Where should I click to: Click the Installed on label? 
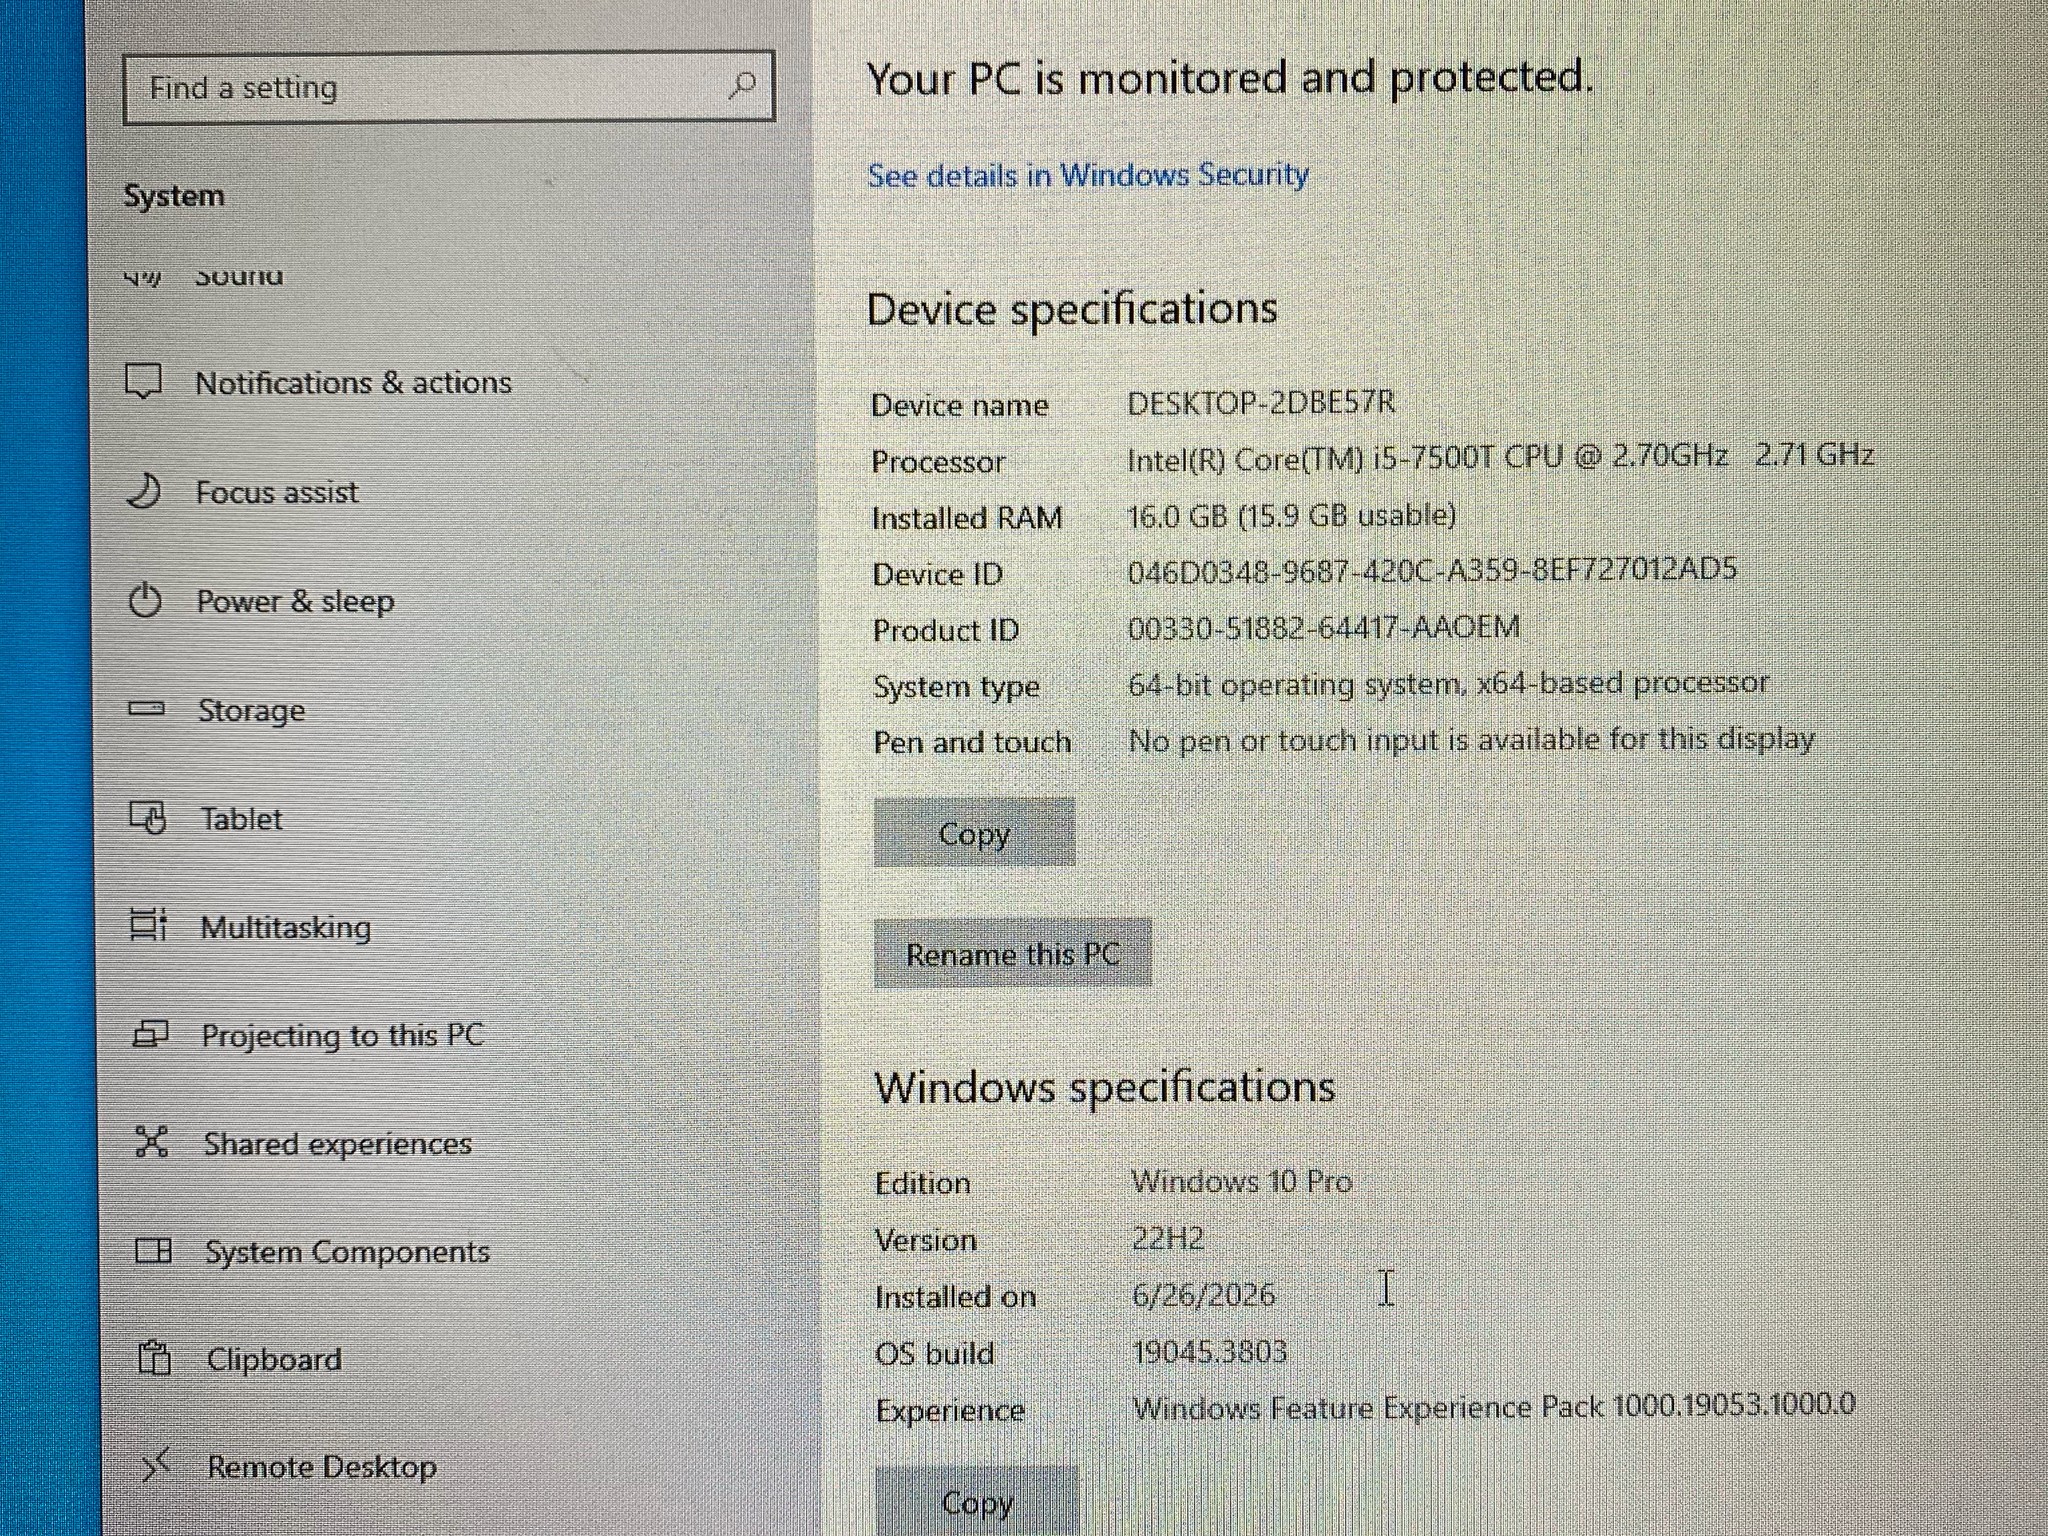tap(955, 1297)
